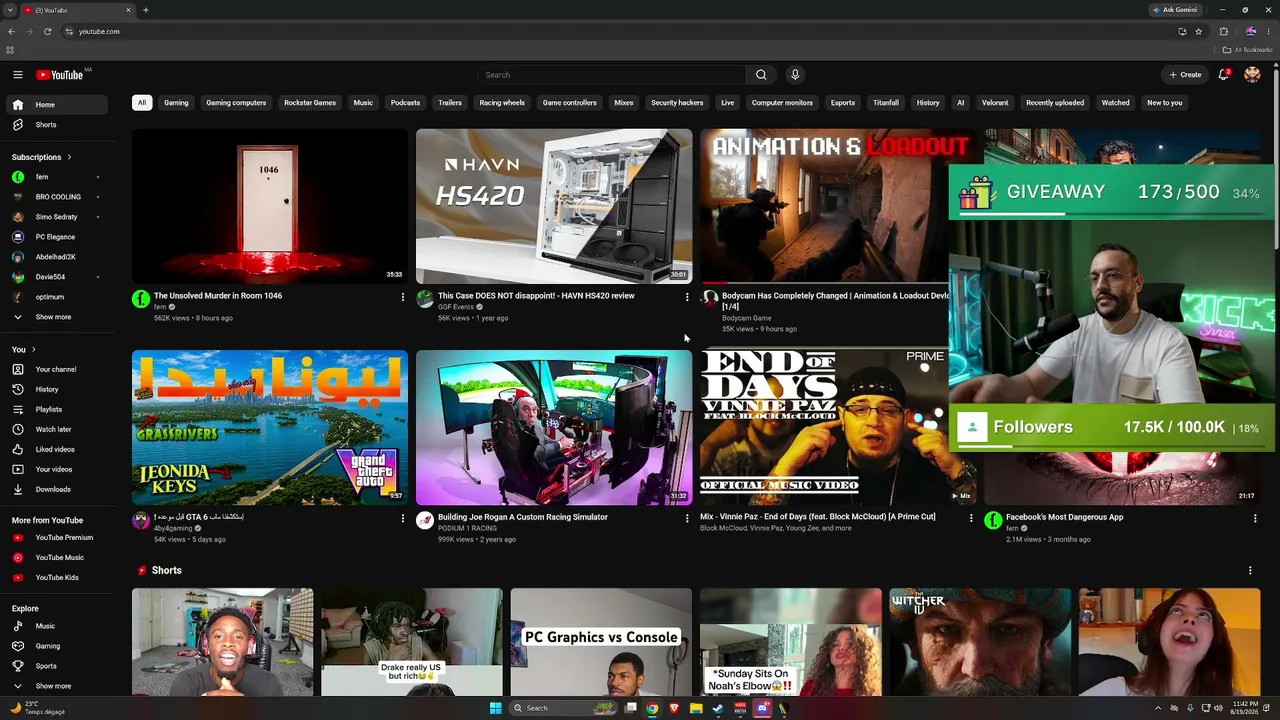Expand the Explore Show more list
Image resolution: width=1280 pixels, height=720 pixels.
coord(58,686)
